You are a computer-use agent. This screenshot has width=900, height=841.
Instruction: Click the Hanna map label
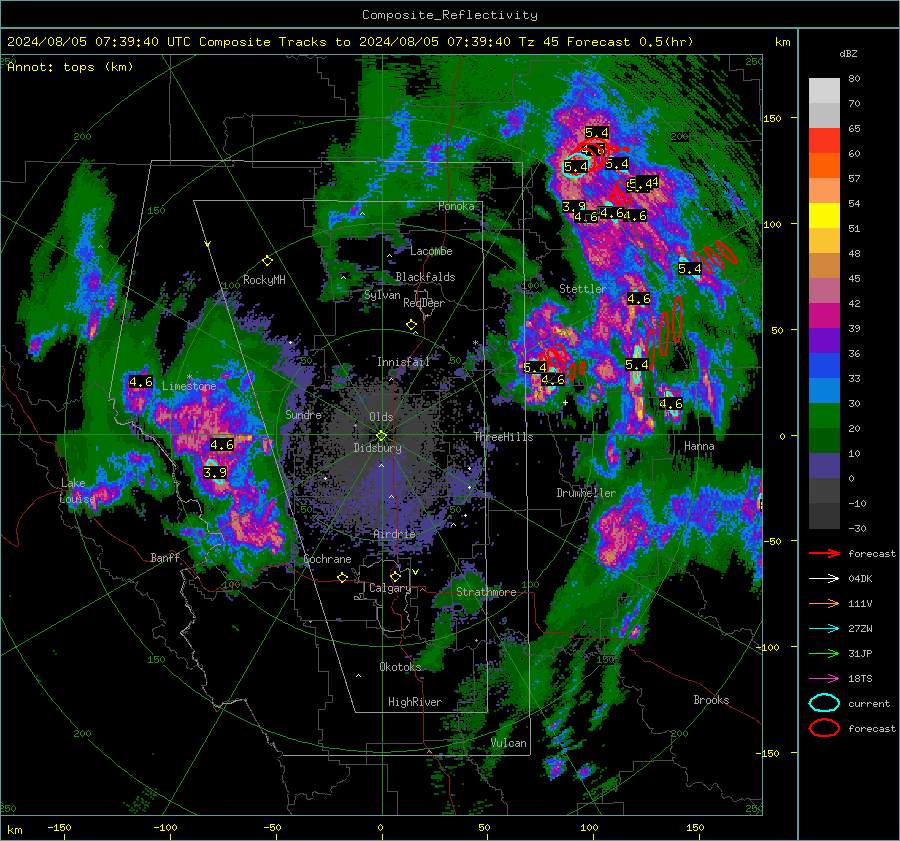pos(699,446)
